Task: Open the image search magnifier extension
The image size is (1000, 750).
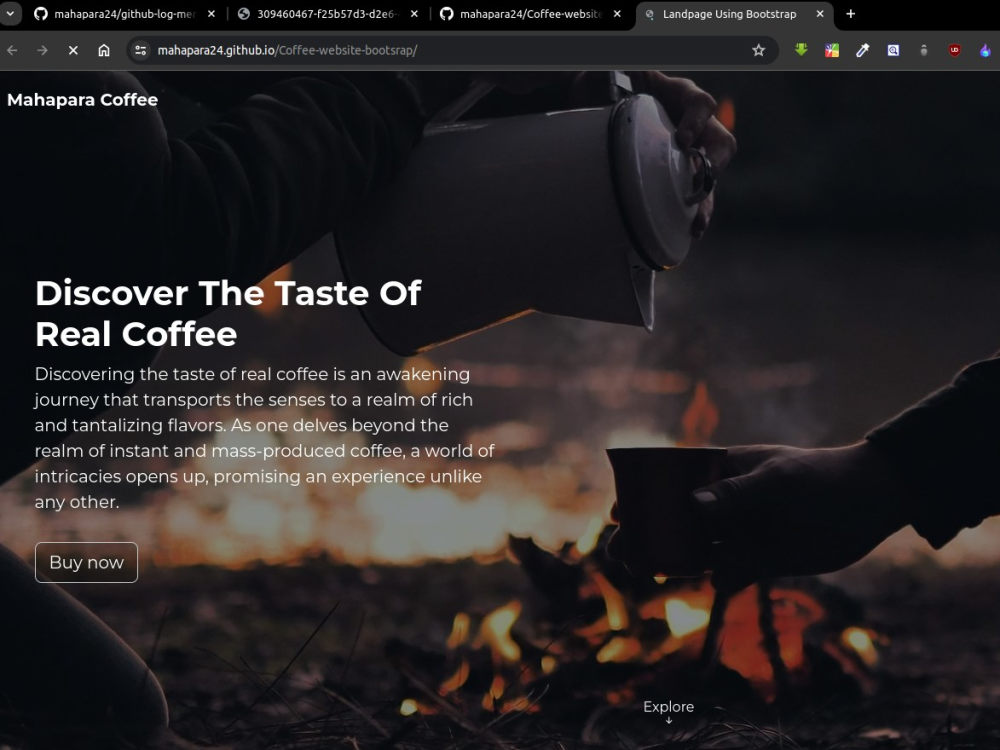Action: 892,49
